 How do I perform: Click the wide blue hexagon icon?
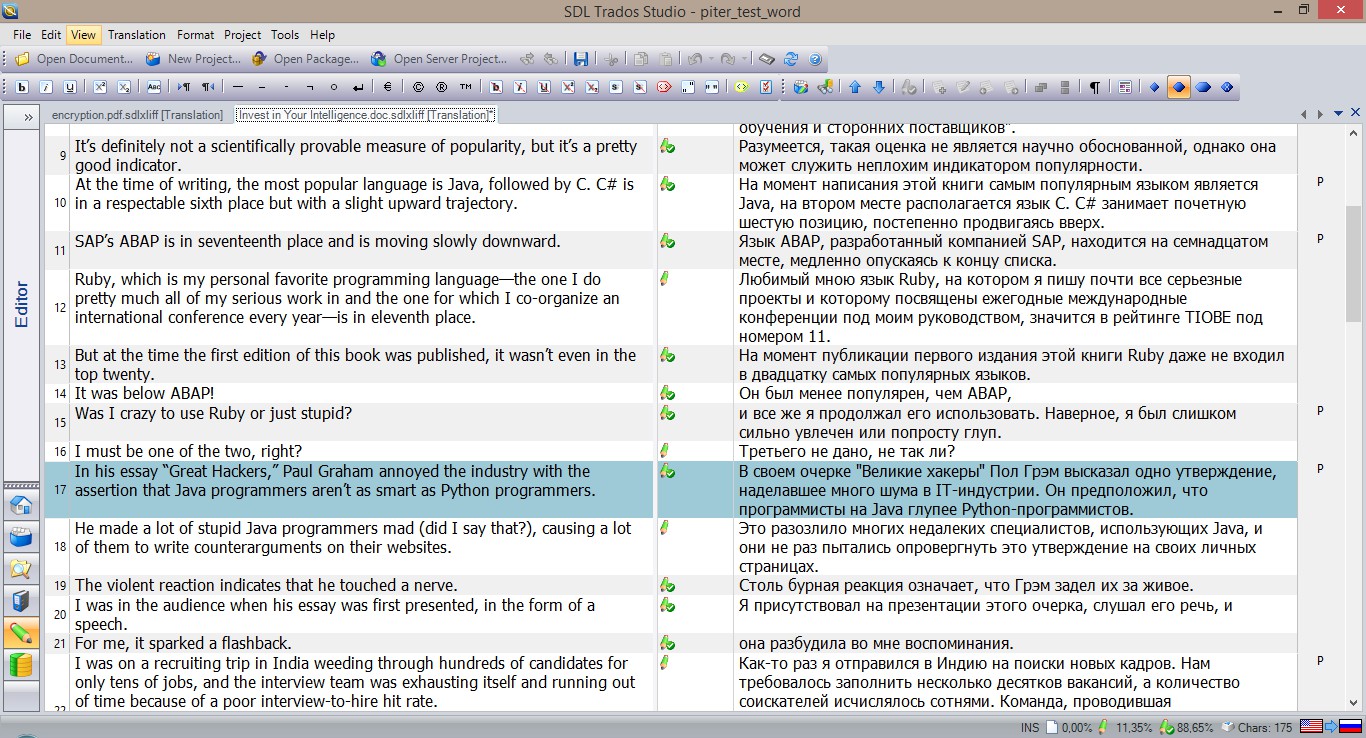point(1203,87)
